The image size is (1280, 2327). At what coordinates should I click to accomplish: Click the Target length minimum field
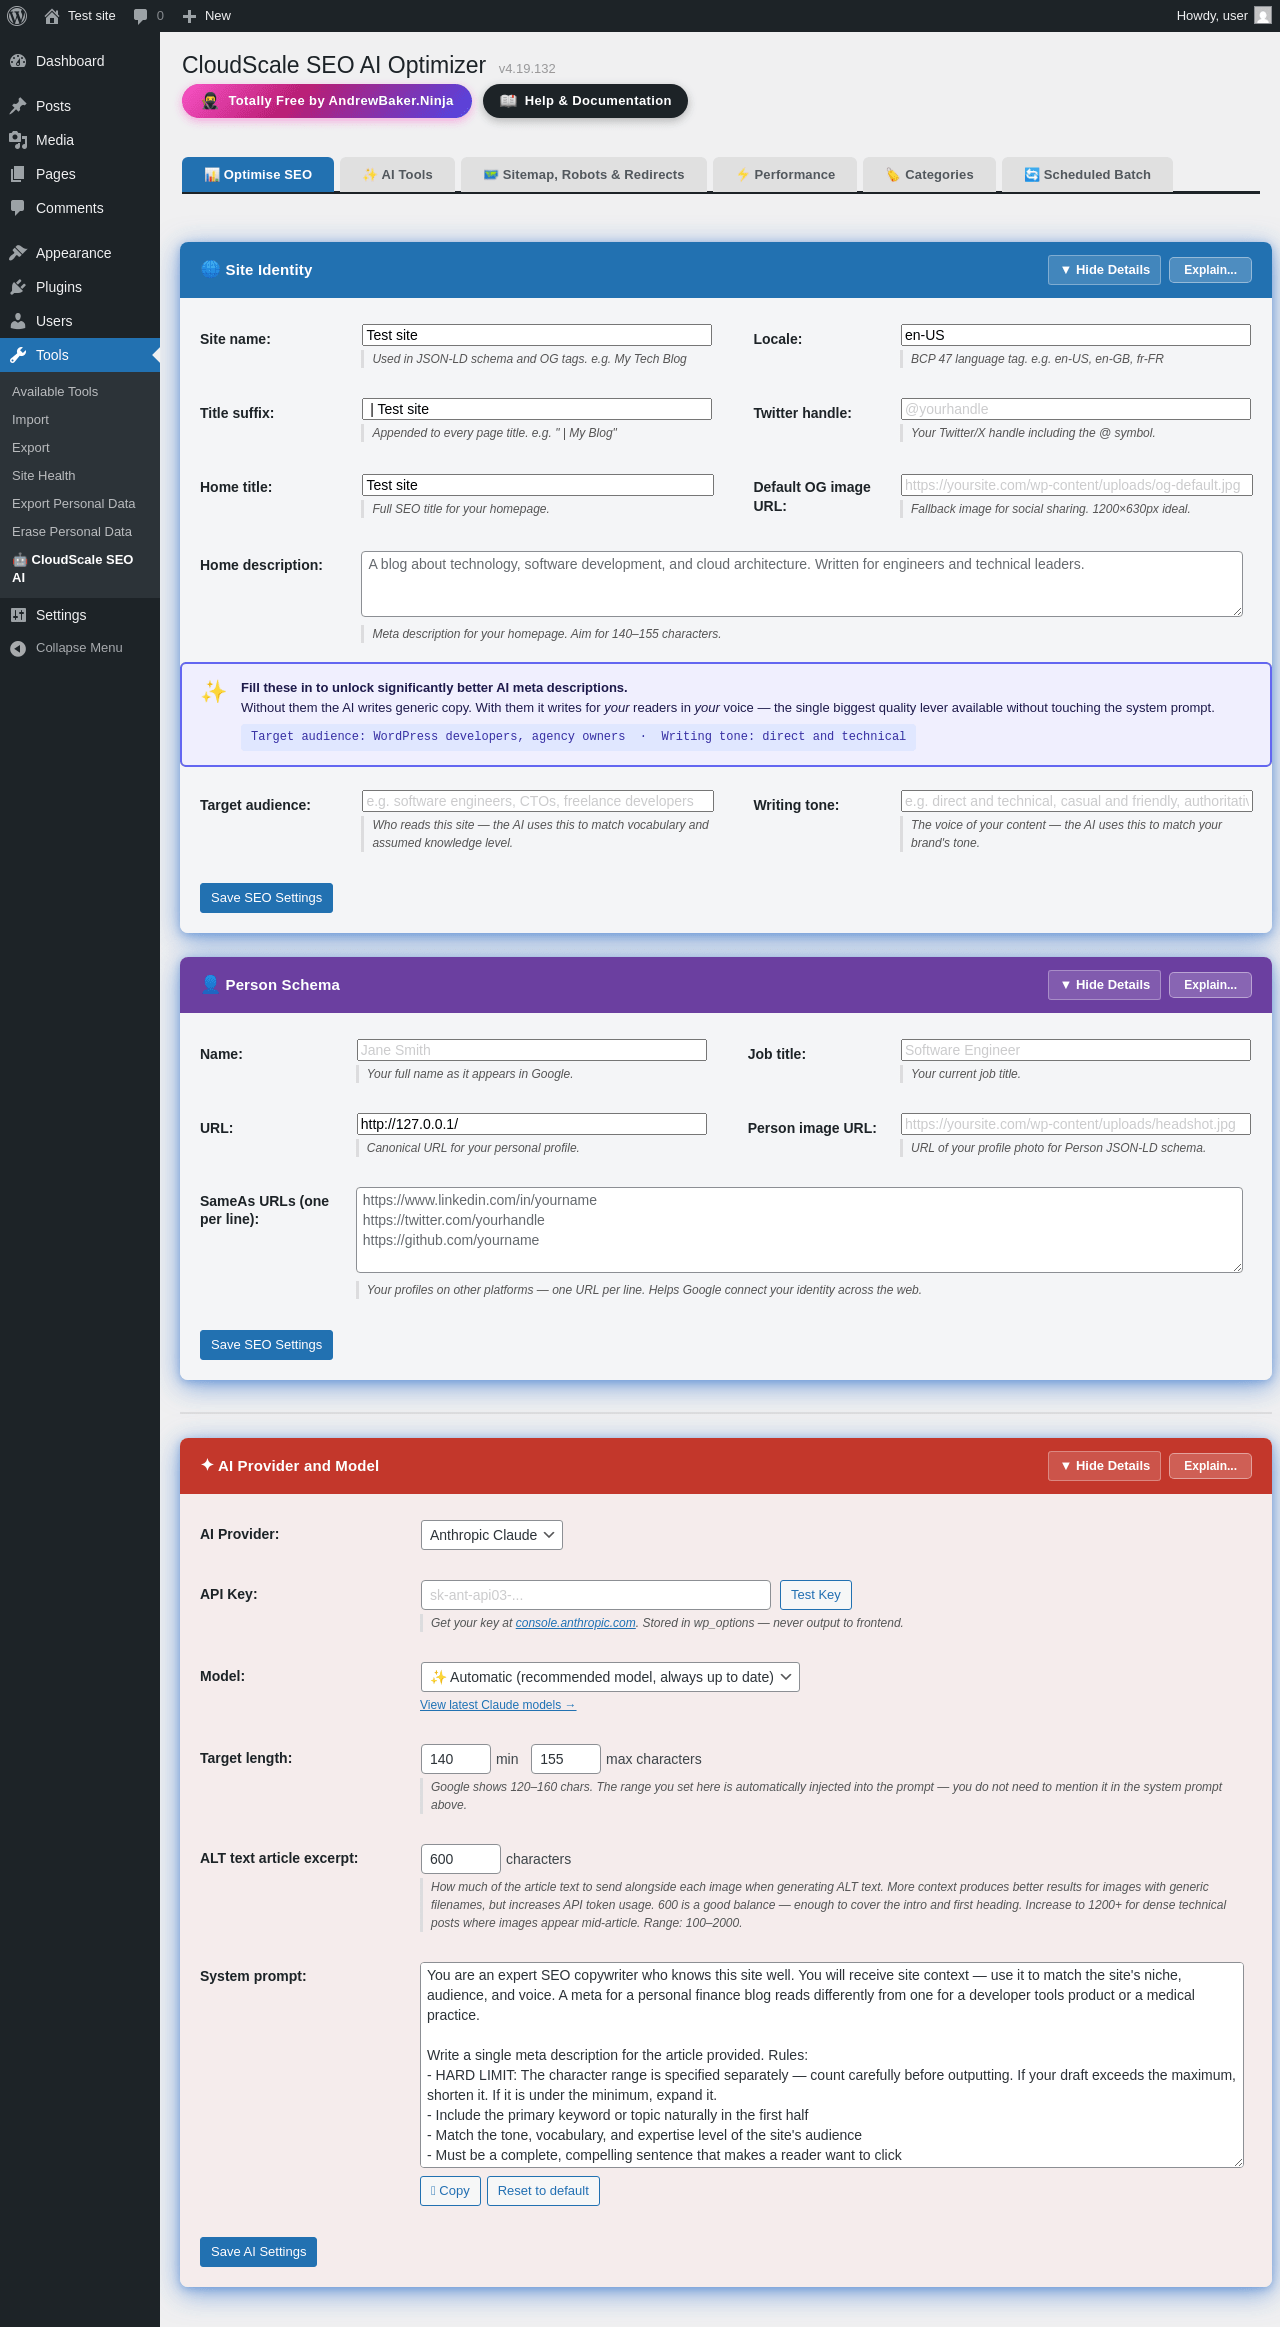pyautogui.click(x=456, y=1759)
